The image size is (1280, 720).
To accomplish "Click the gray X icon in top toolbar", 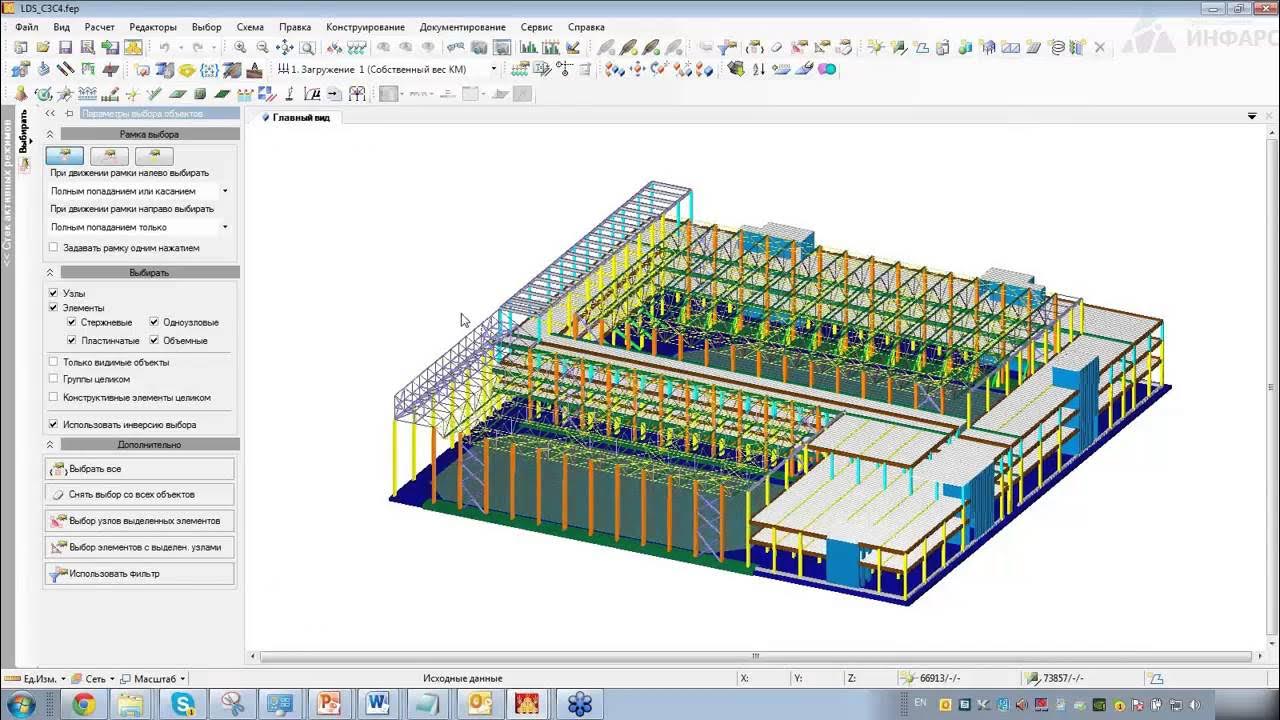I will [1100, 47].
